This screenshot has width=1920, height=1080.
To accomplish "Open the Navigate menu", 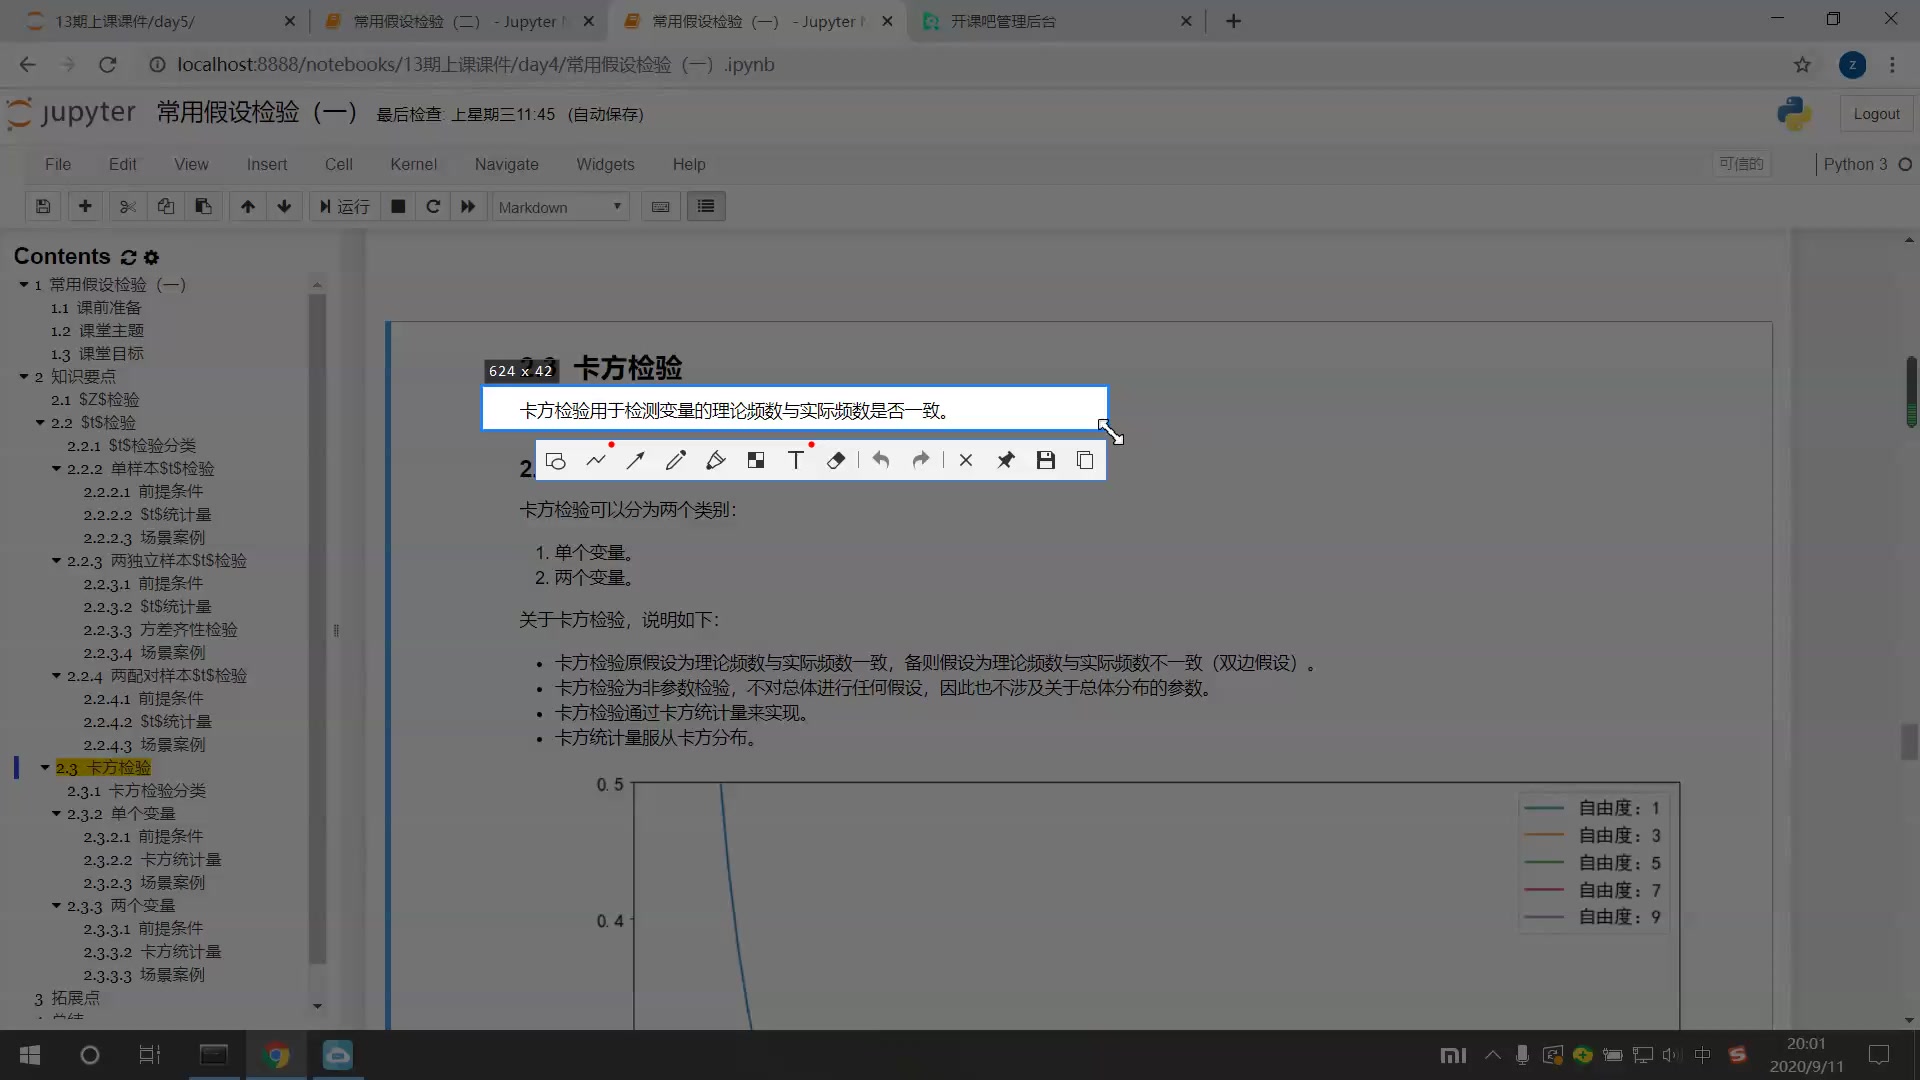I will click(507, 164).
